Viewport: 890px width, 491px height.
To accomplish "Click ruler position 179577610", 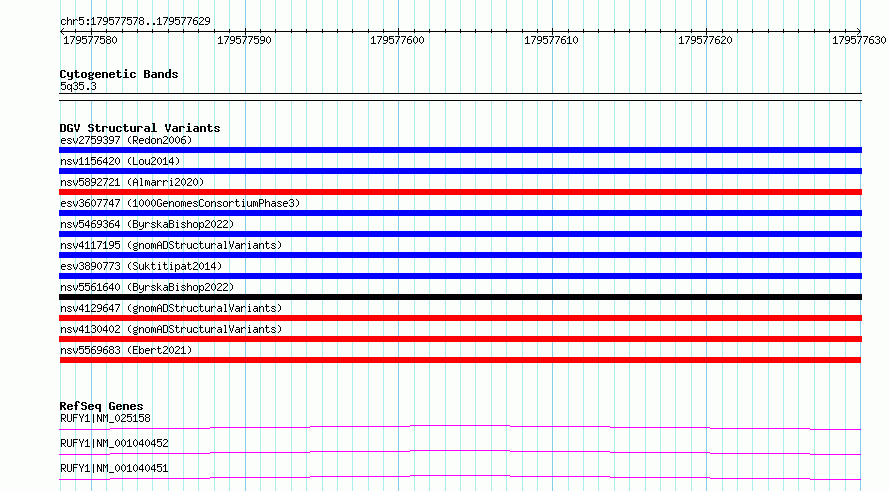I will tap(551, 40).
